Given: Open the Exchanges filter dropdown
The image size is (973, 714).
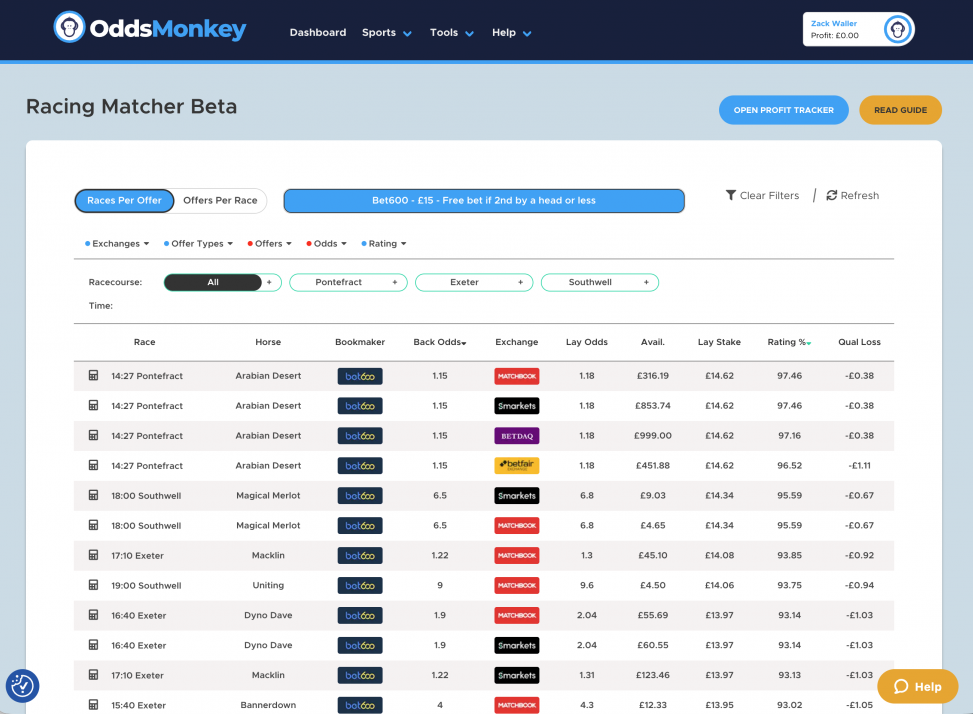Looking at the screenshot, I should (117, 244).
